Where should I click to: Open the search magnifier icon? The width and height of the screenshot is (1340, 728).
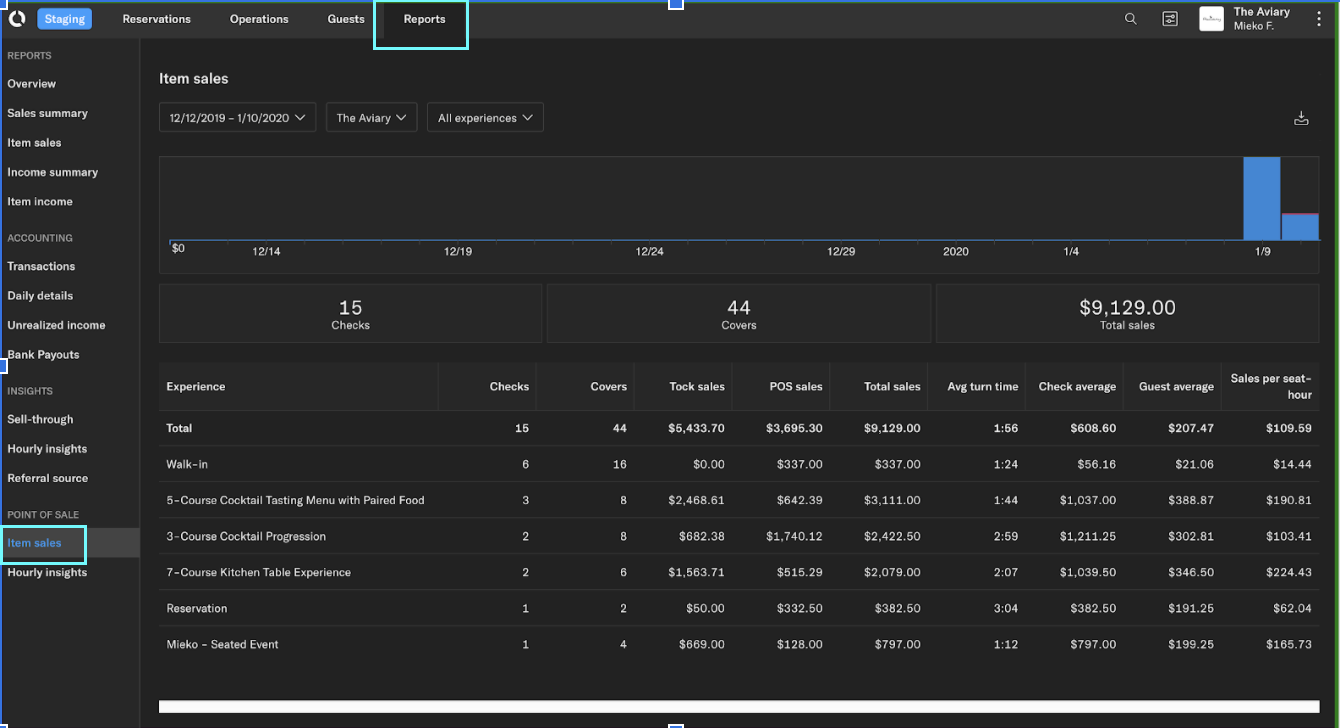1130,18
